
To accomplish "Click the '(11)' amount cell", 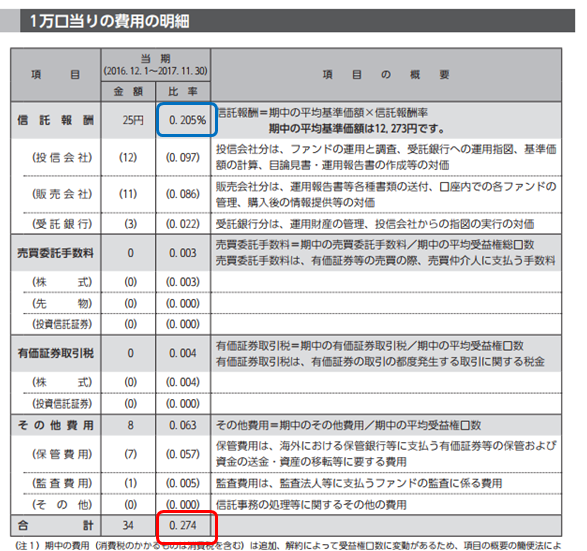I will (x=128, y=194).
